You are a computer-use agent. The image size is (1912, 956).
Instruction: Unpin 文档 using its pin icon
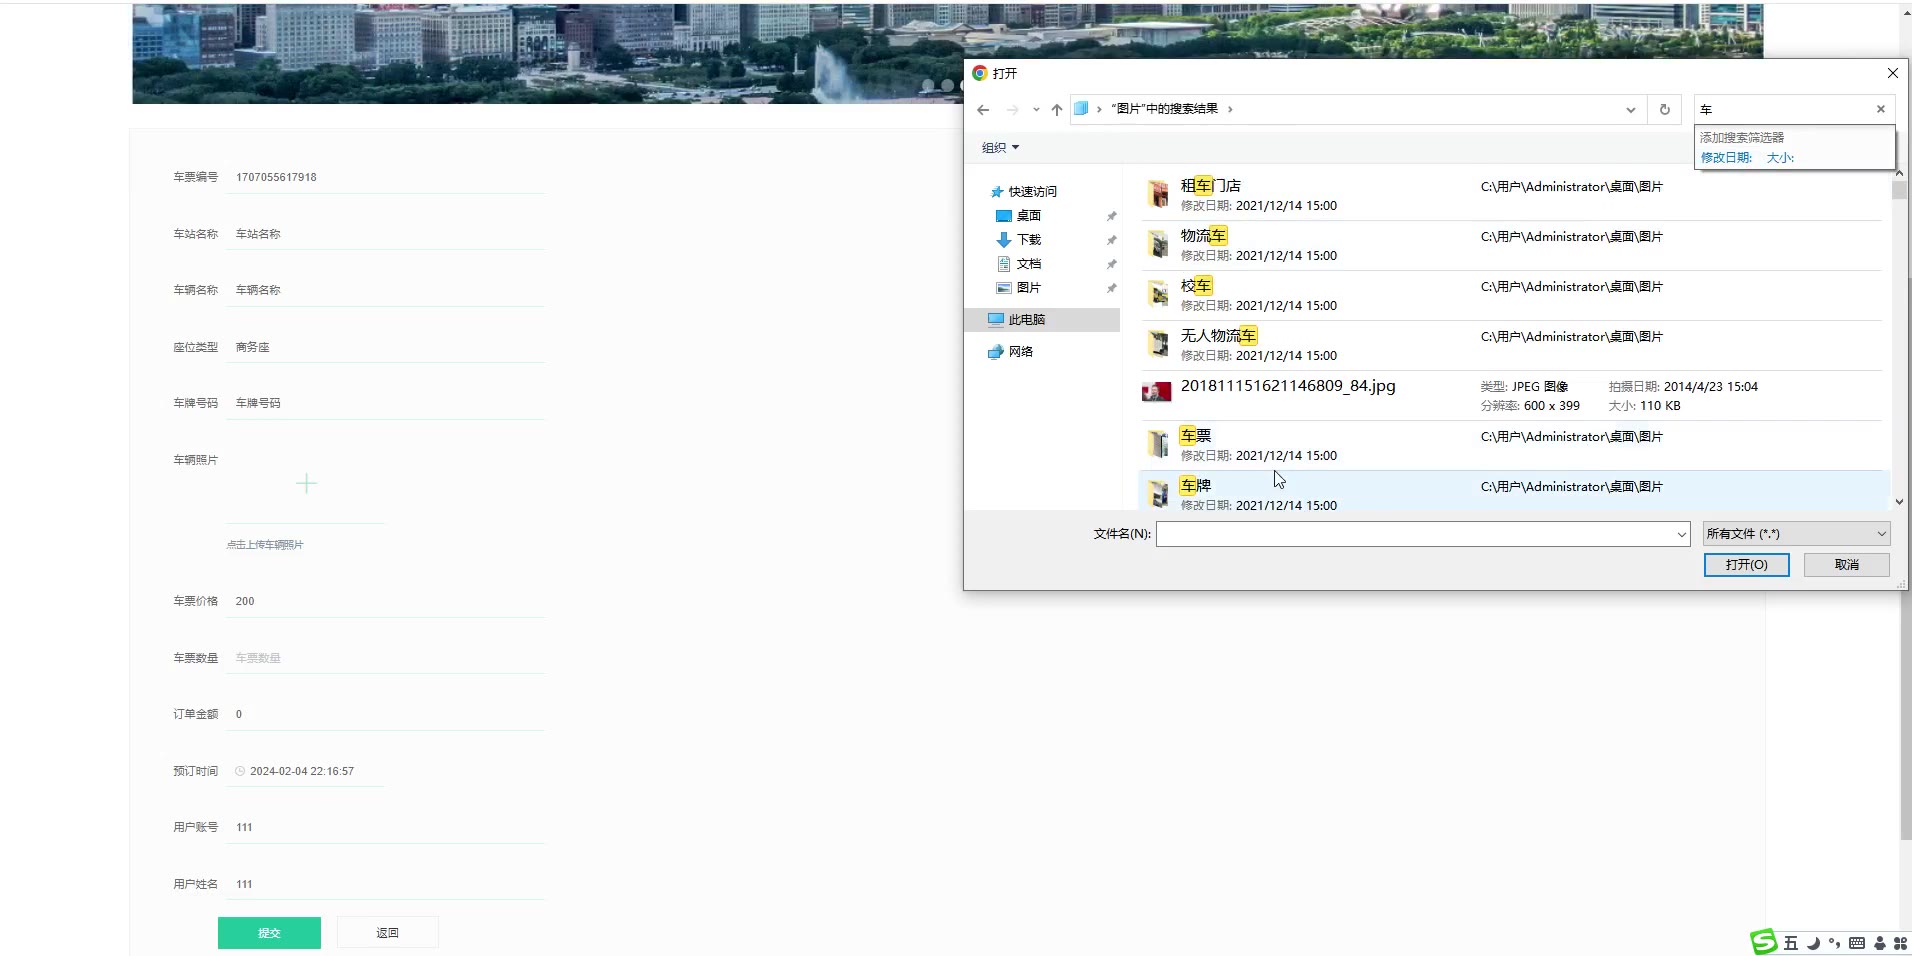1111,264
